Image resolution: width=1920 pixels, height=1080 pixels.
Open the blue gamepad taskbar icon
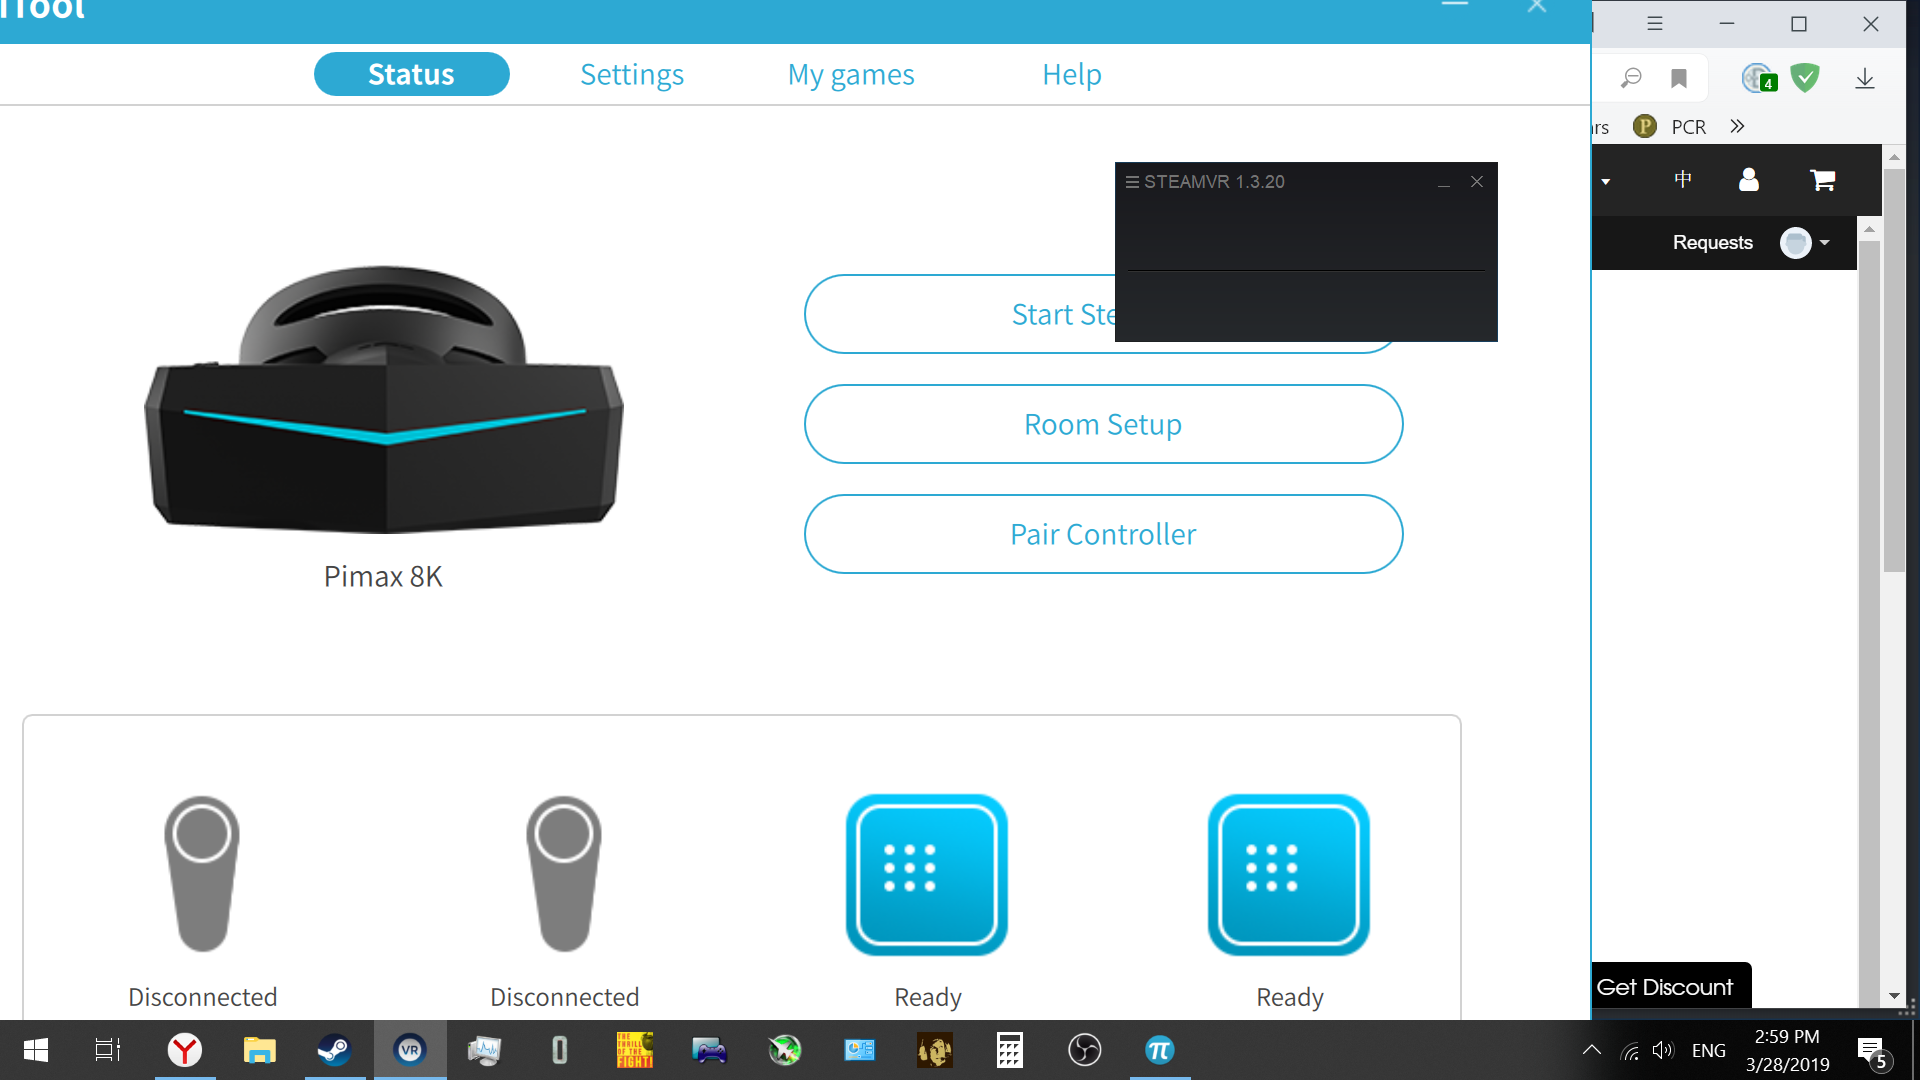coord(710,1050)
